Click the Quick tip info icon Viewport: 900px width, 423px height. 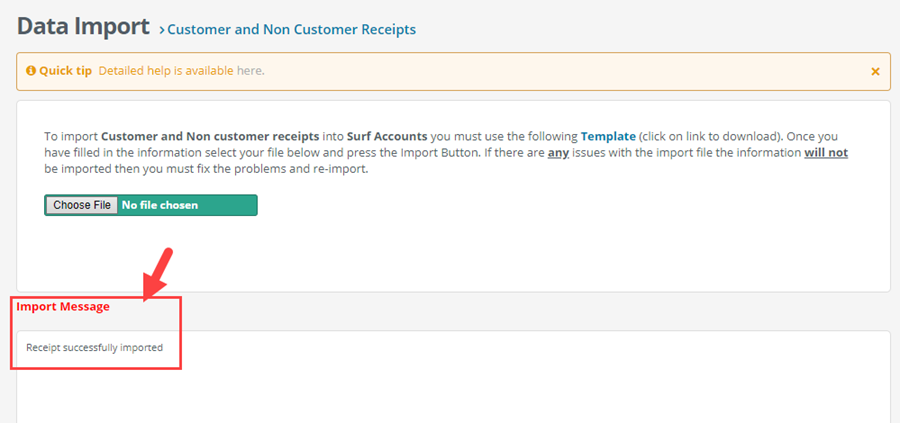click(31, 71)
